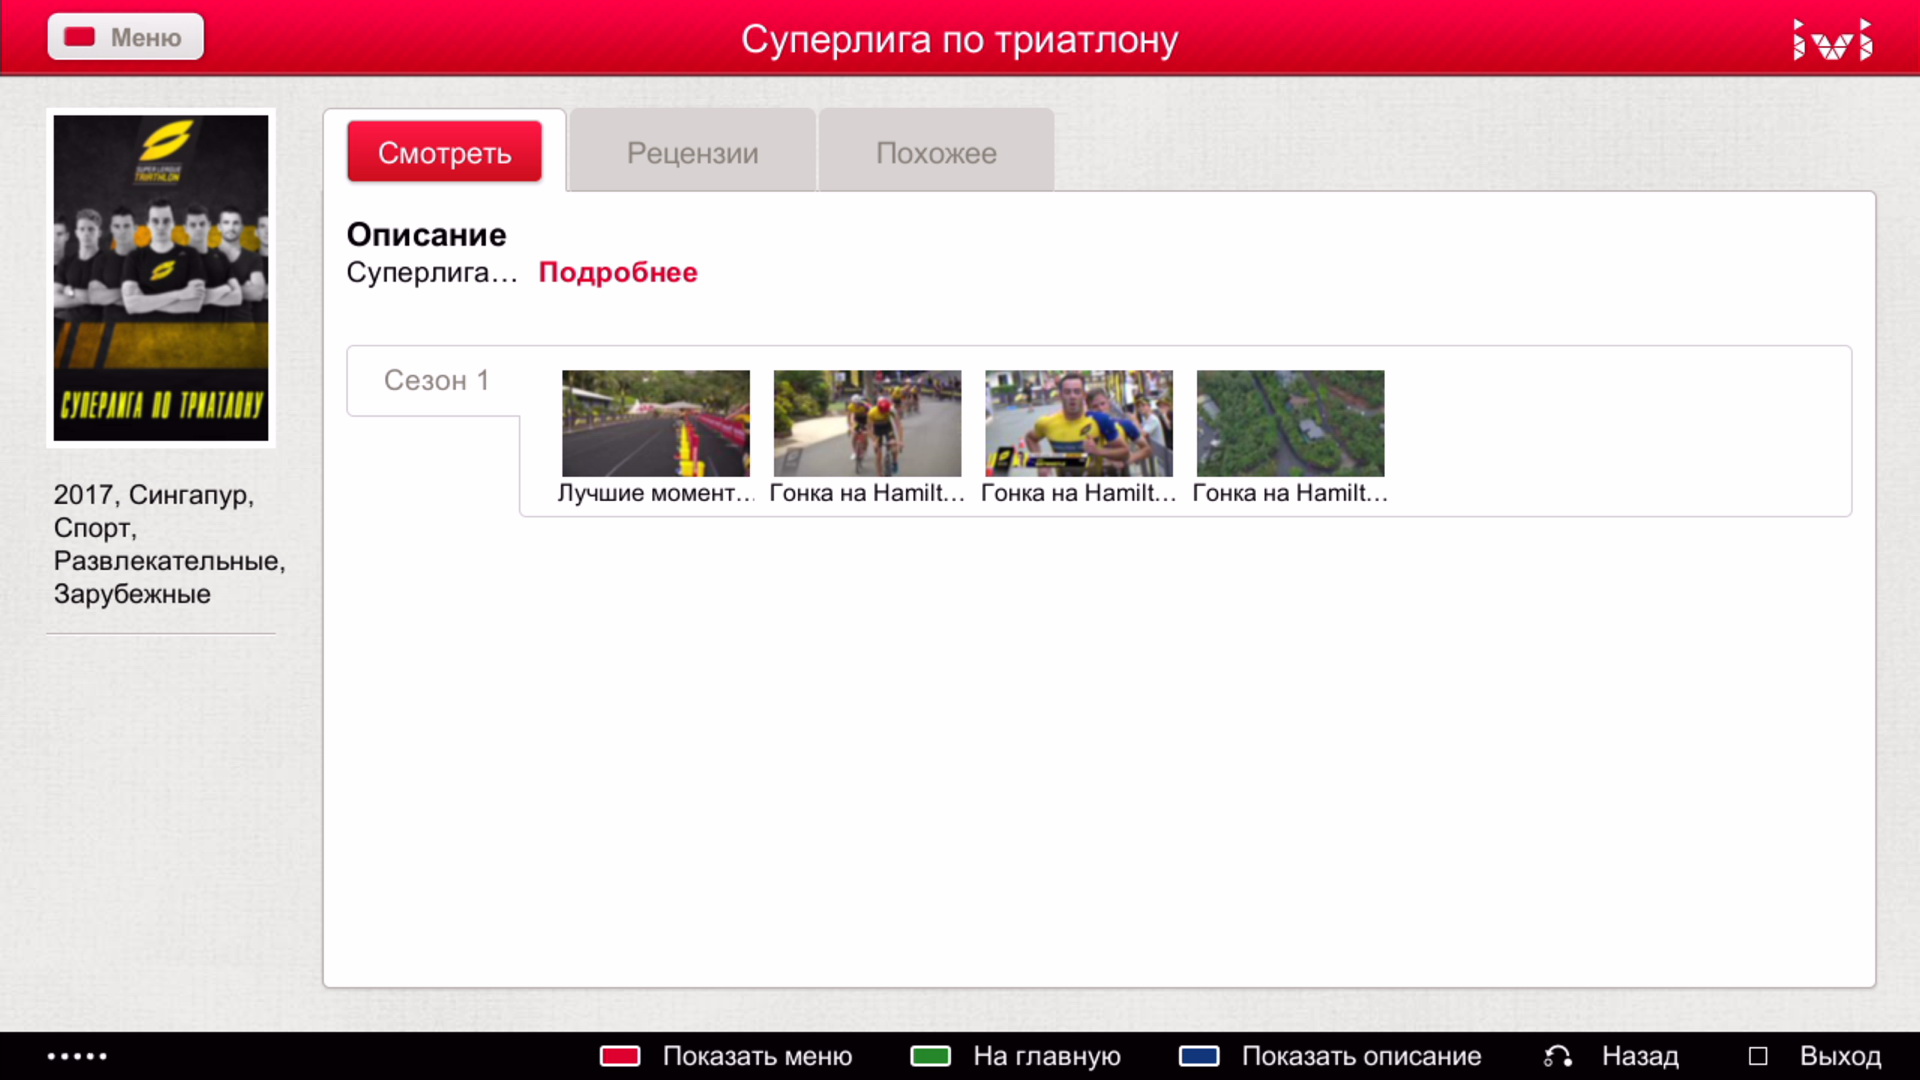Click the square exit icon for Выход
The image size is (1920, 1080).
1758,1056
